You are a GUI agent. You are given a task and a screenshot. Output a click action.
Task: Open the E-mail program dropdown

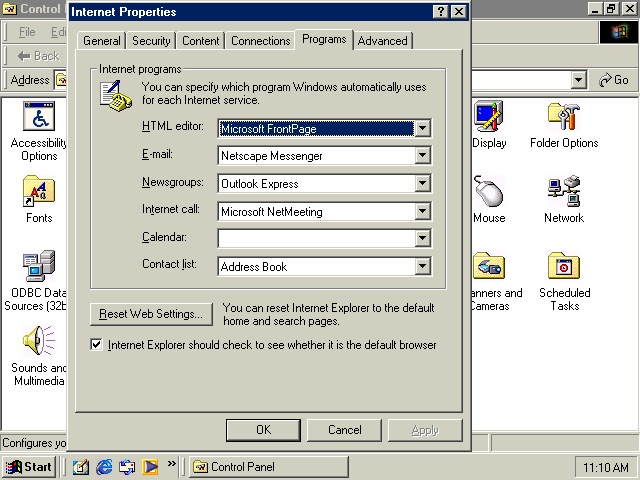[x=422, y=156]
